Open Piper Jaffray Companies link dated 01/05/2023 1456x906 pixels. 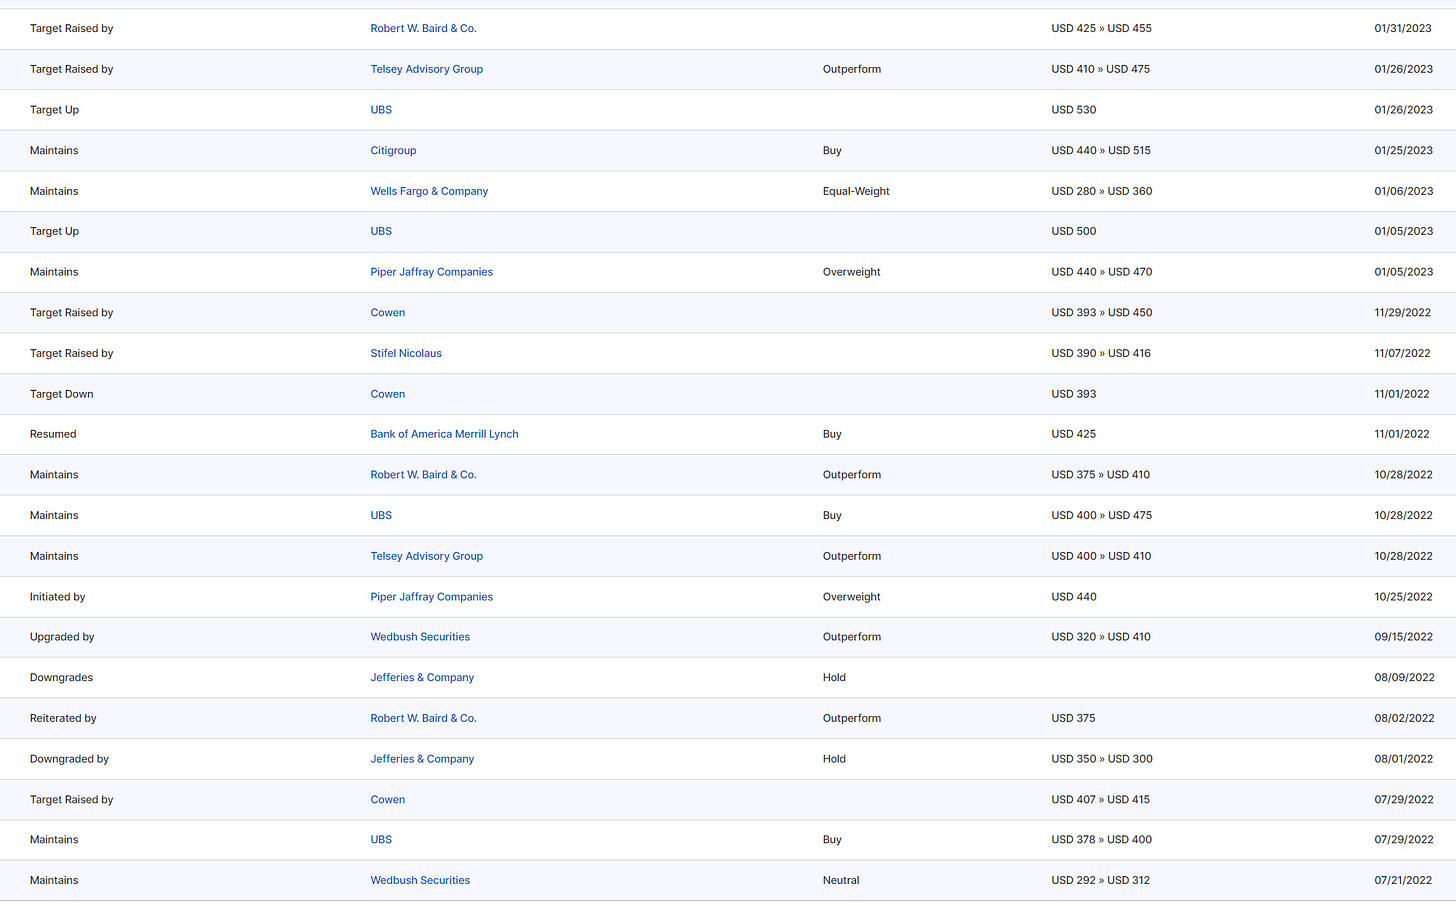pos(431,272)
